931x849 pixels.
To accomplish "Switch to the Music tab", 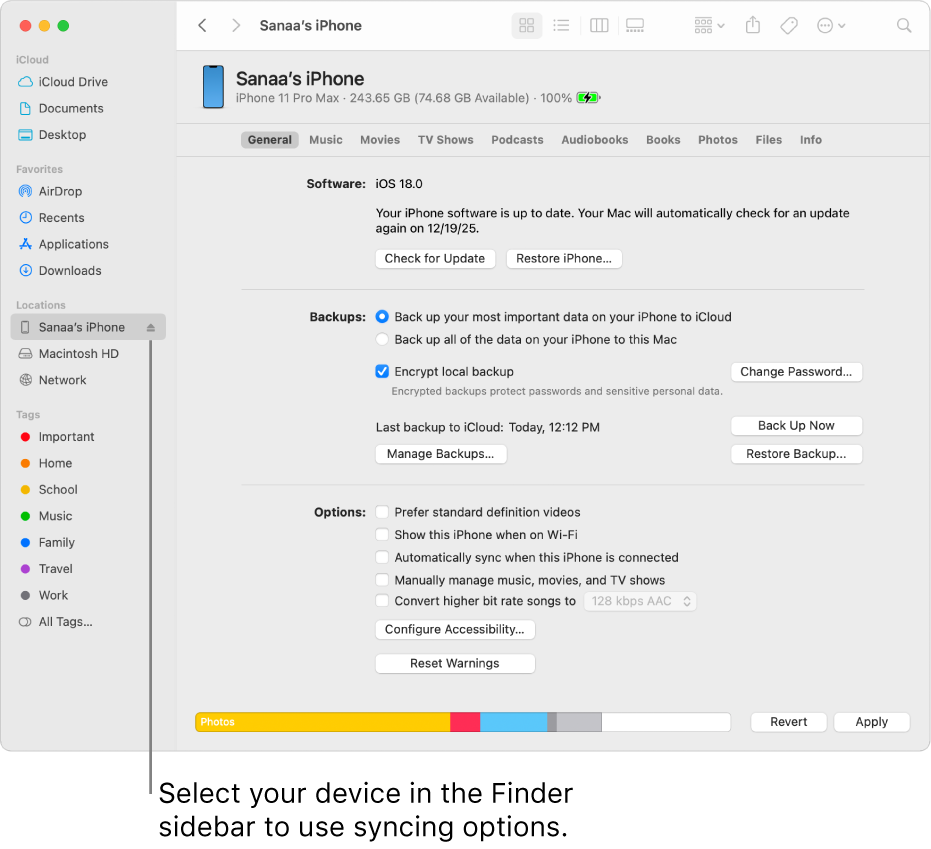I will coord(326,140).
